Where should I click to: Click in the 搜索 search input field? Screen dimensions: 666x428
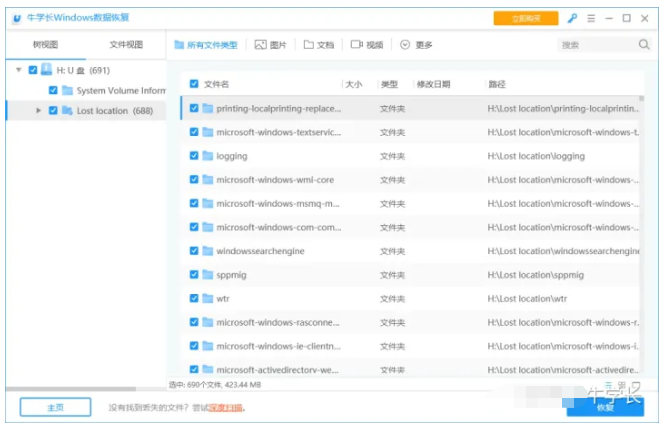595,45
